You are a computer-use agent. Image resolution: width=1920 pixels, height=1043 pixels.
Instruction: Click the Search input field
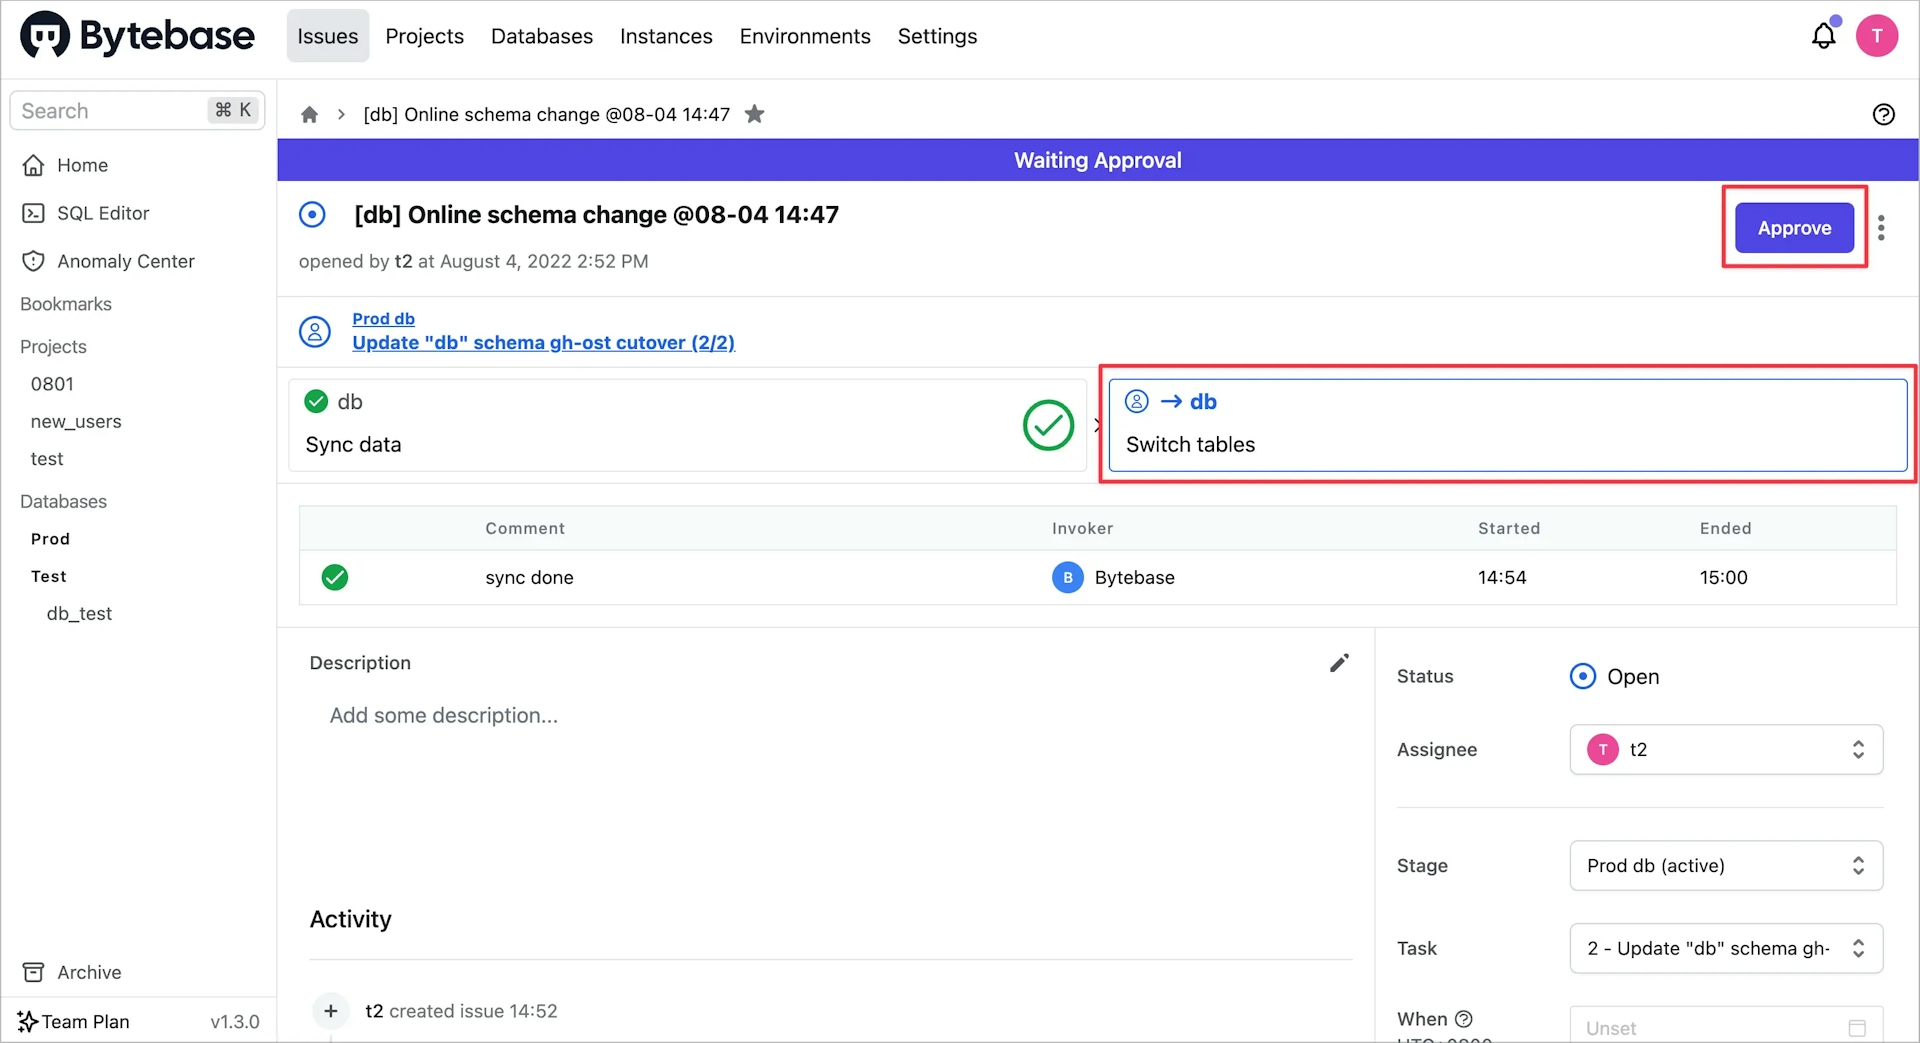coord(110,111)
